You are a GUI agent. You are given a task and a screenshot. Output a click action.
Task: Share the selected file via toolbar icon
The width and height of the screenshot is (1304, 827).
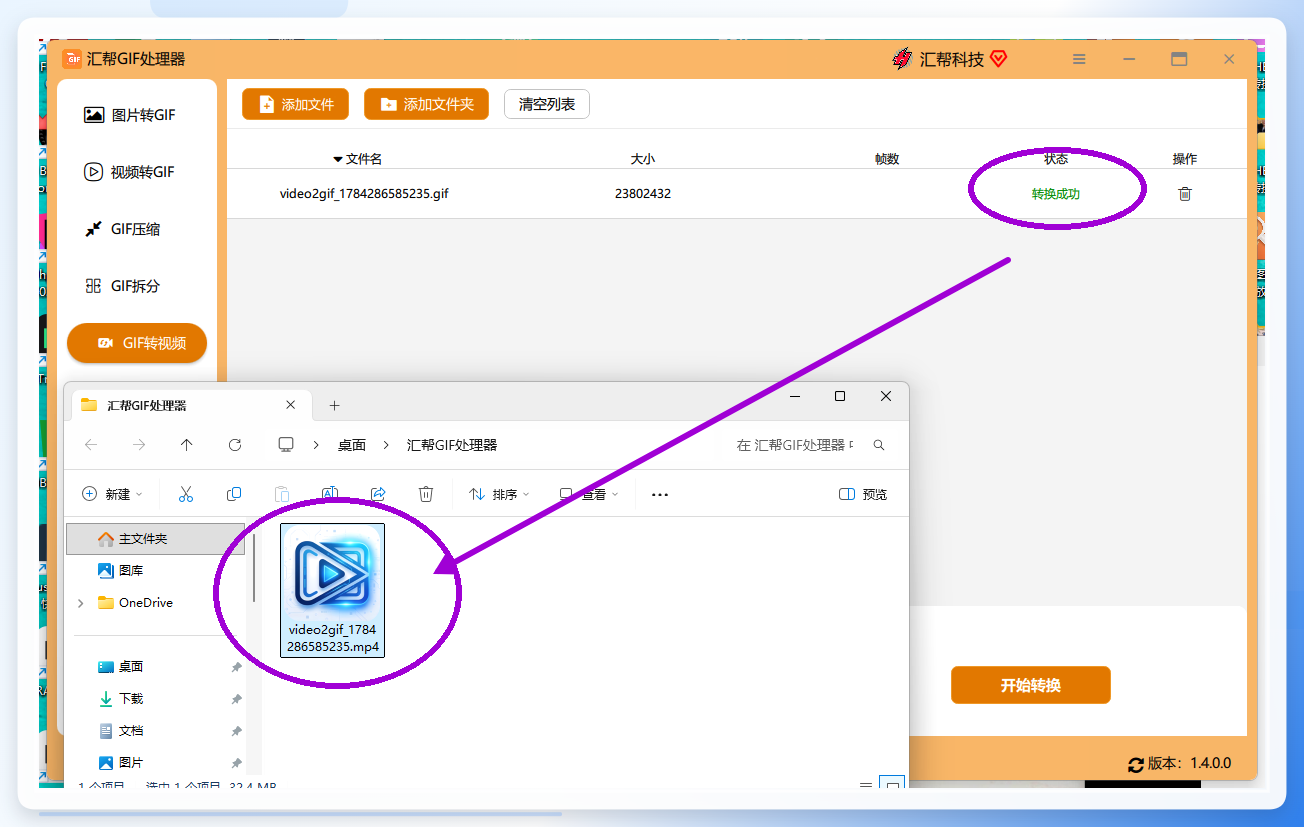coord(378,494)
